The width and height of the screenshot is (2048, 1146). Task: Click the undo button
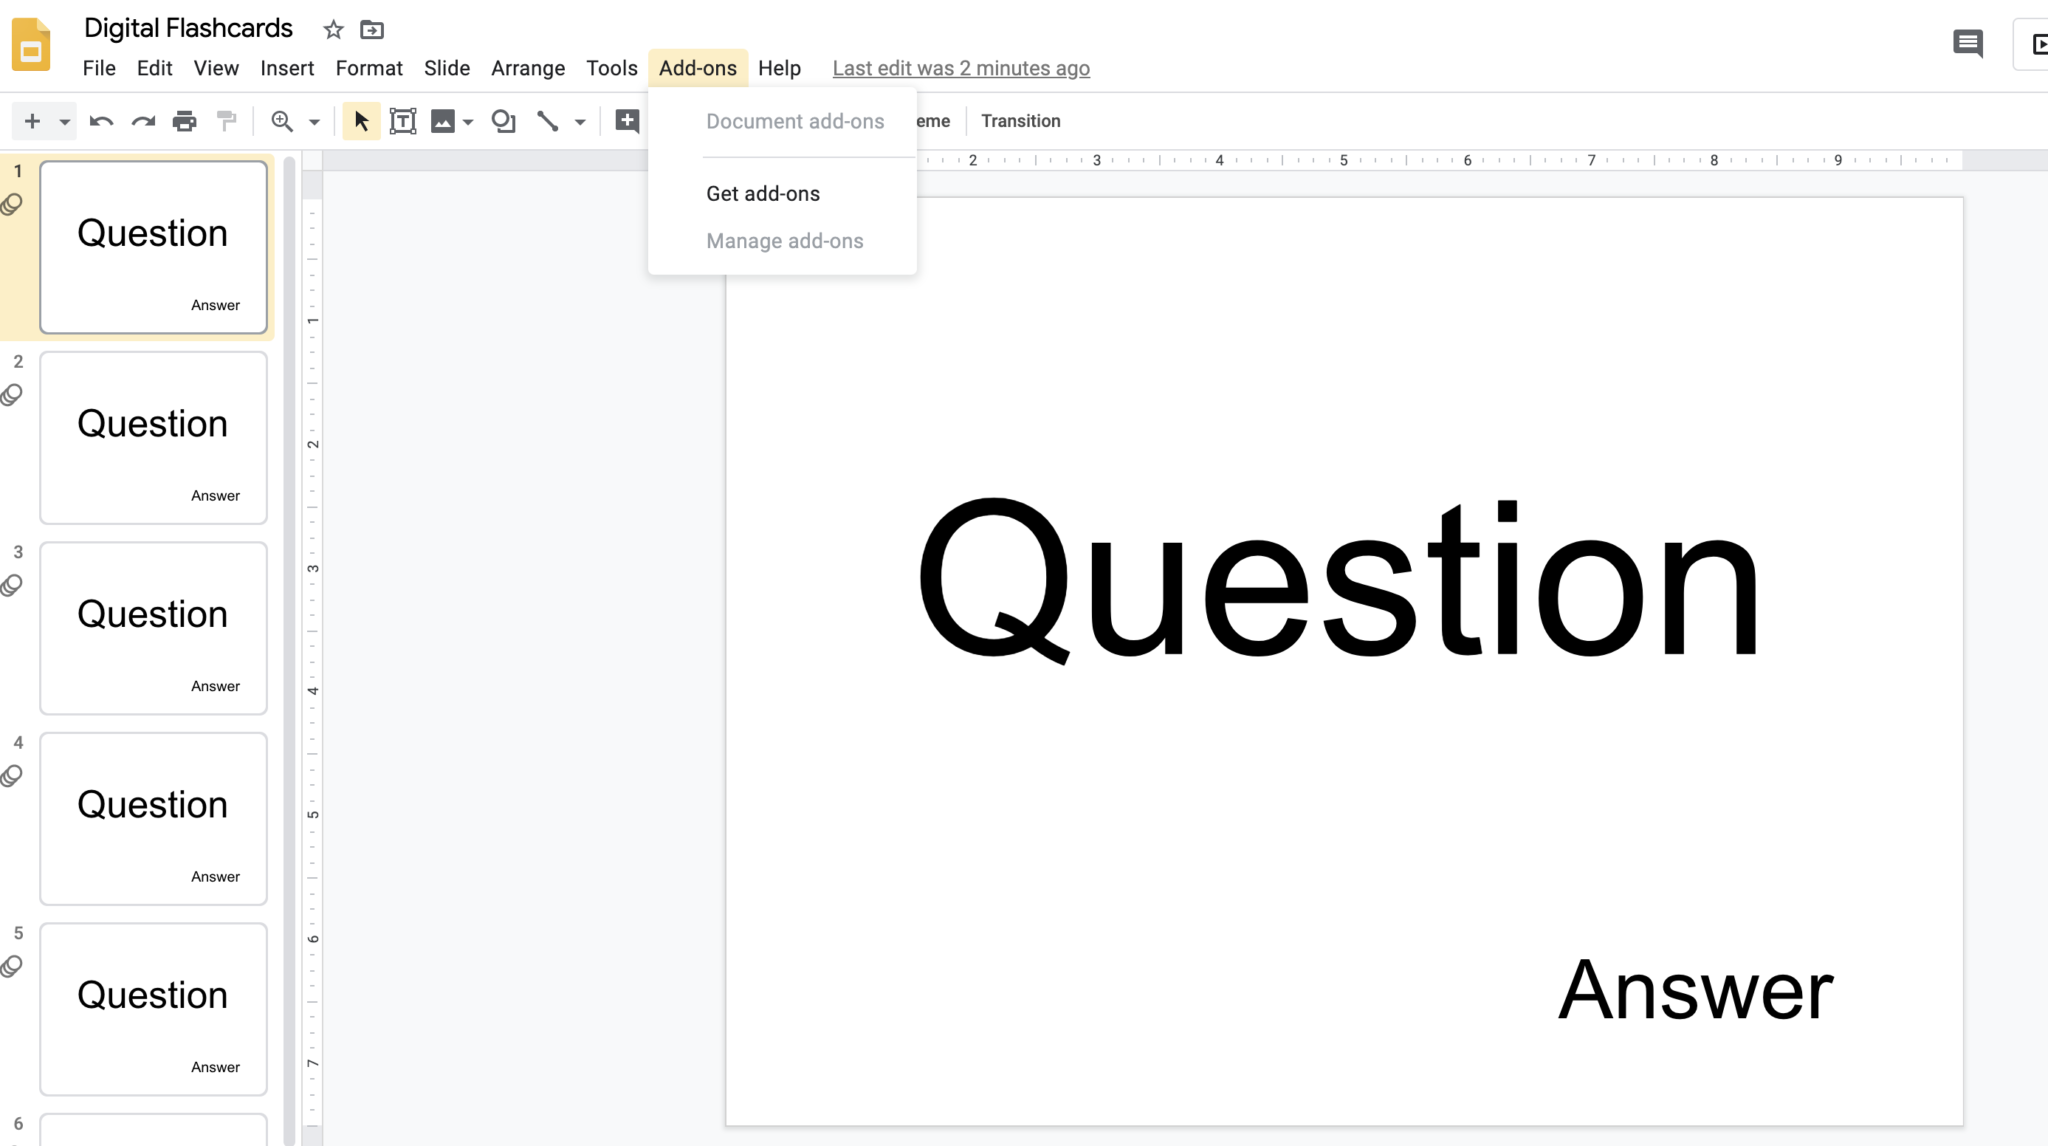coord(100,121)
